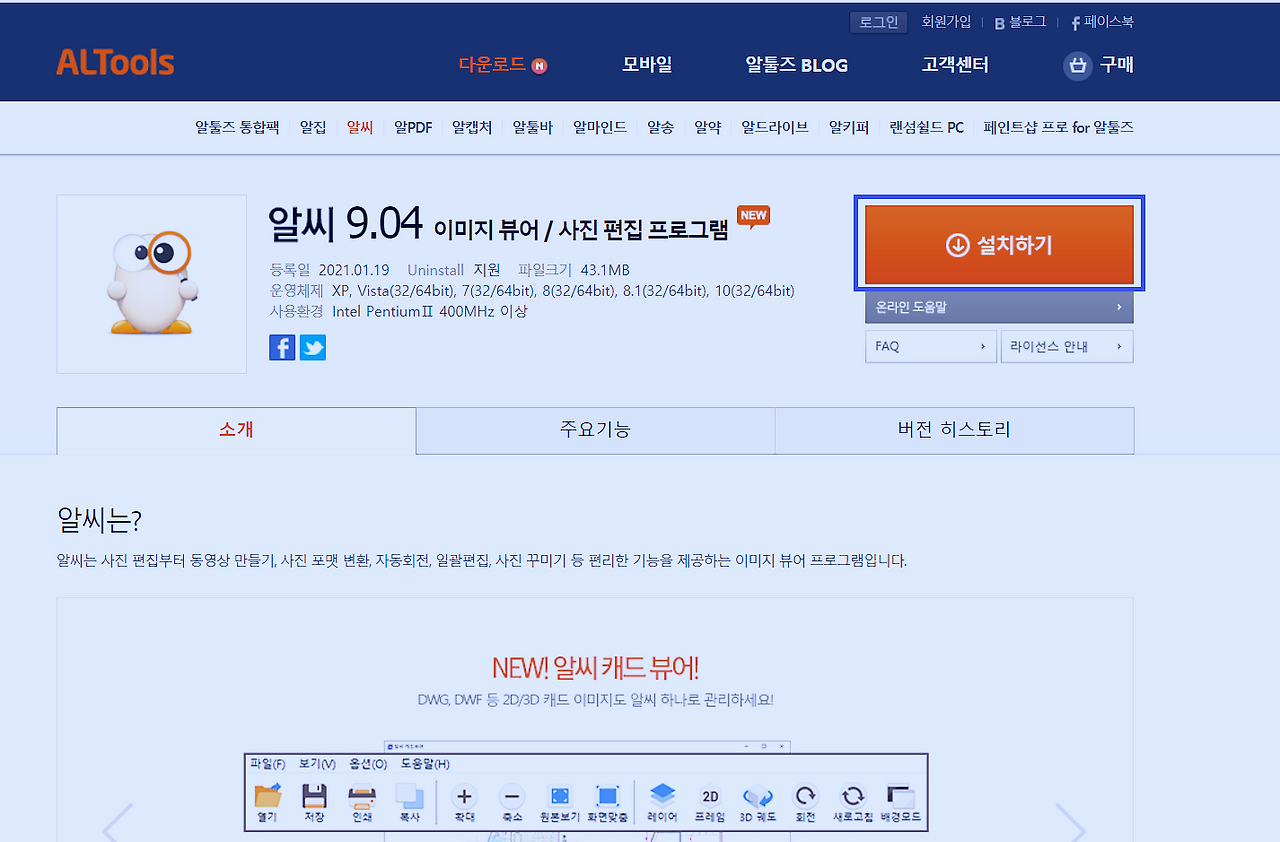
Task: Click the 회원가입 link
Action: coord(946,22)
